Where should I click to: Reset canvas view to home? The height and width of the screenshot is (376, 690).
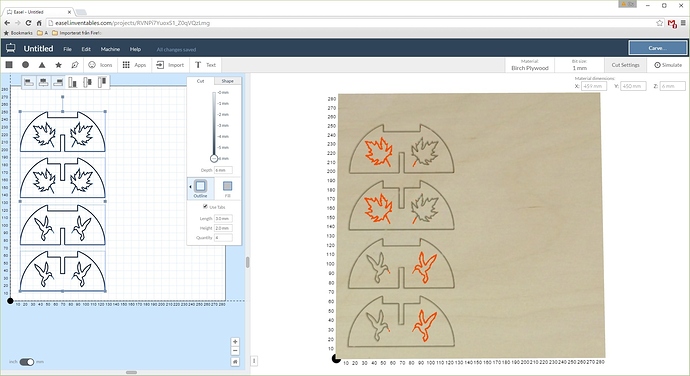[235, 361]
